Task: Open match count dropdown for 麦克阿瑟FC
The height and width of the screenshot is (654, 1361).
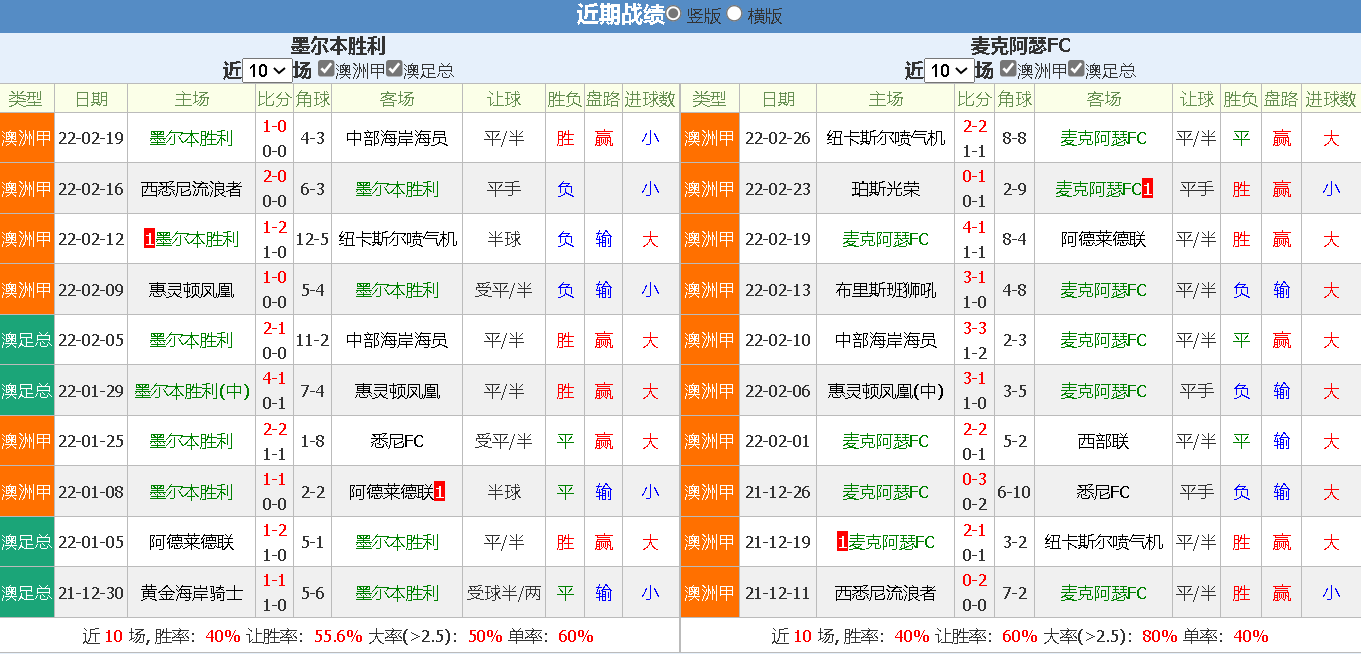Action: tap(949, 70)
